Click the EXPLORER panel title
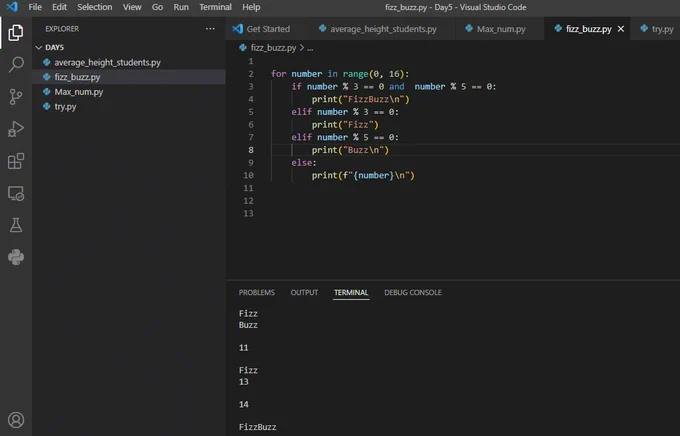This screenshot has width=680, height=436. point(62,29)
